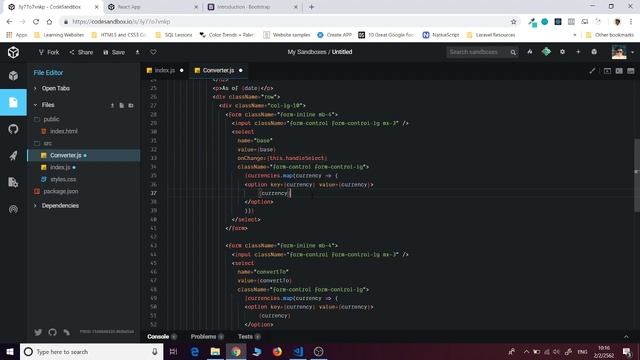This screenshot has height=360, width=640.
Task: Open the Project Info sidebar icon
Action: click(x=13, y=76)
